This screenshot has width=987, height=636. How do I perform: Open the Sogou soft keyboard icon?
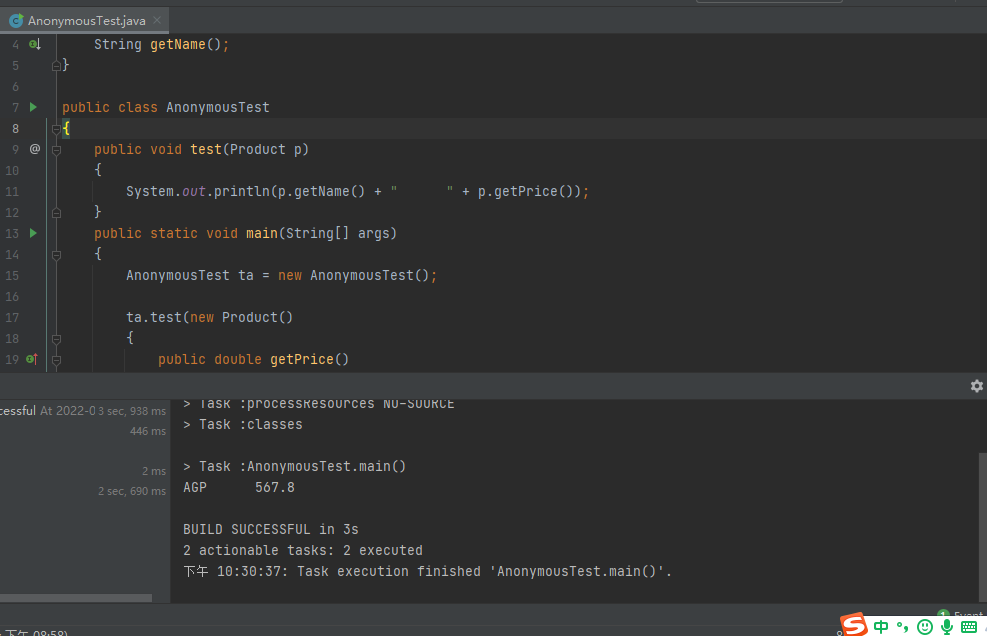[968, 626]
